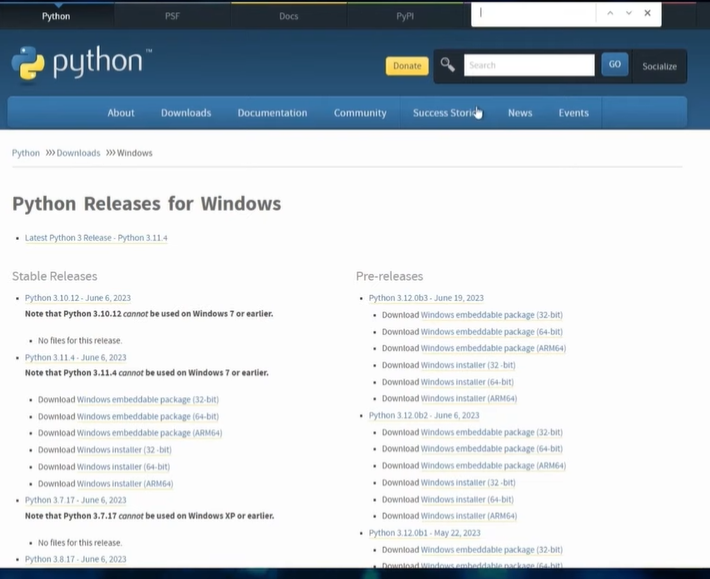Download 3.12.0b3 Windows embeddable package (ARM64)
This screenshot has width=710, height=579.
coord(494,348)
